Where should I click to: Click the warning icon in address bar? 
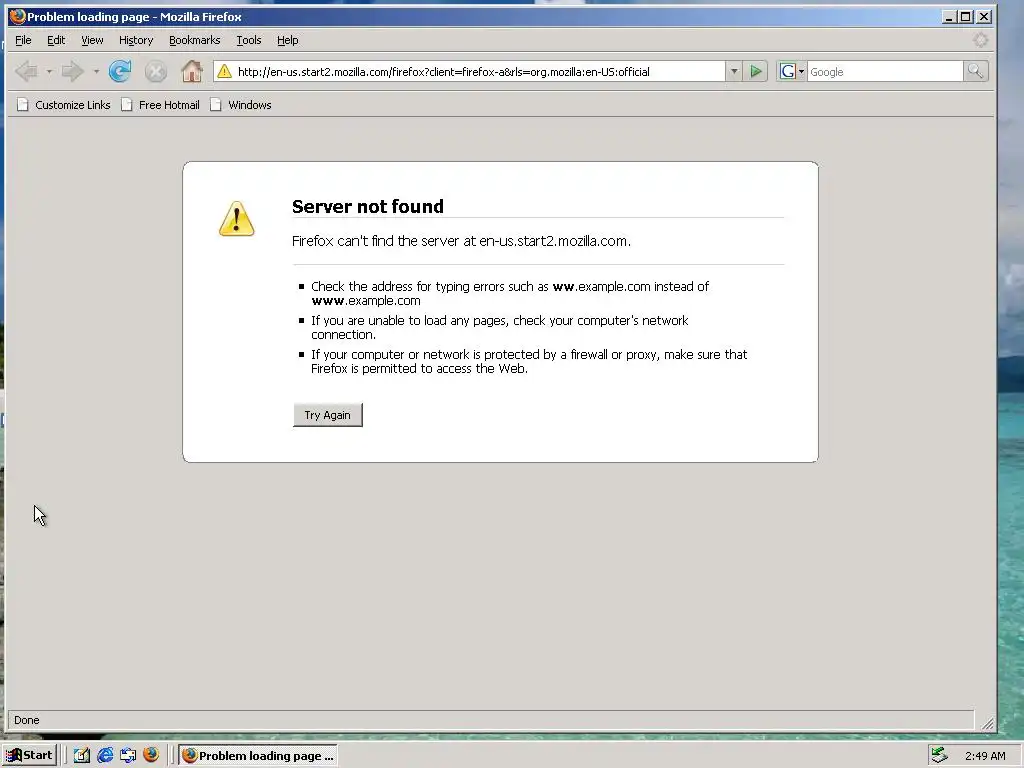225,71
